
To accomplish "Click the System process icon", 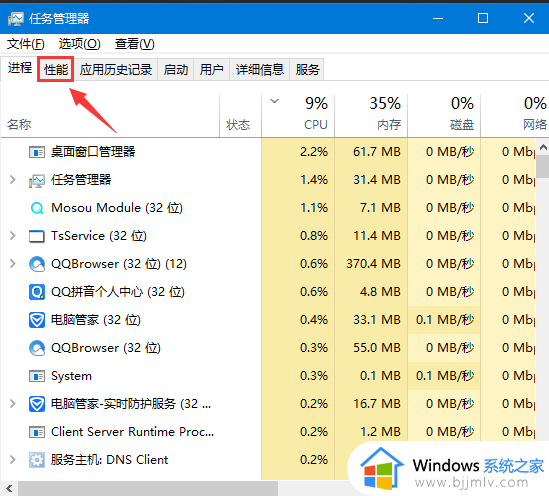I will click(x=37, y=376).
